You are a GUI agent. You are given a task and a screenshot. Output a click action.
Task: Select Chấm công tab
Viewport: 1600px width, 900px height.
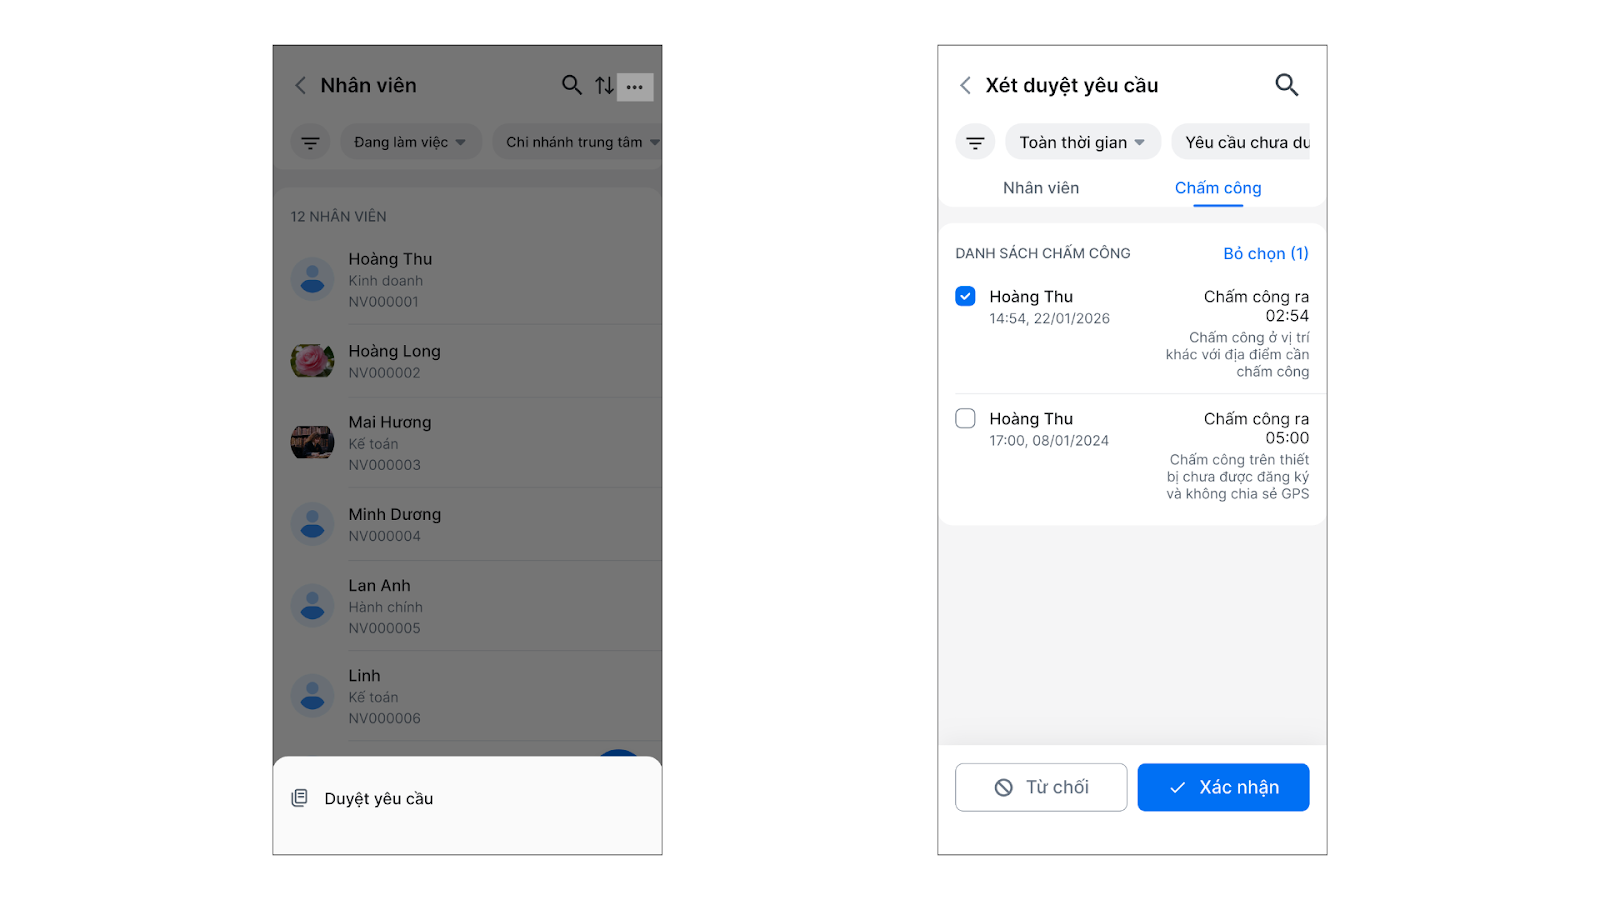(1218, 188)
